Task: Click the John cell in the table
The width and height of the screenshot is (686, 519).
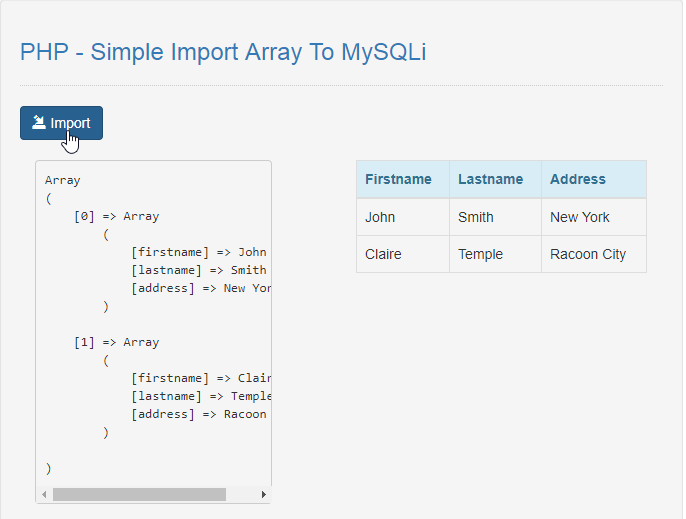Action: tap(403, 217)
